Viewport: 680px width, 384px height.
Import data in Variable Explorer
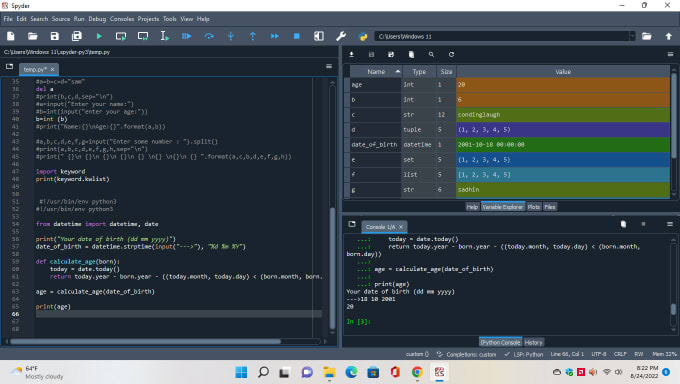click(x=351, y=55)
